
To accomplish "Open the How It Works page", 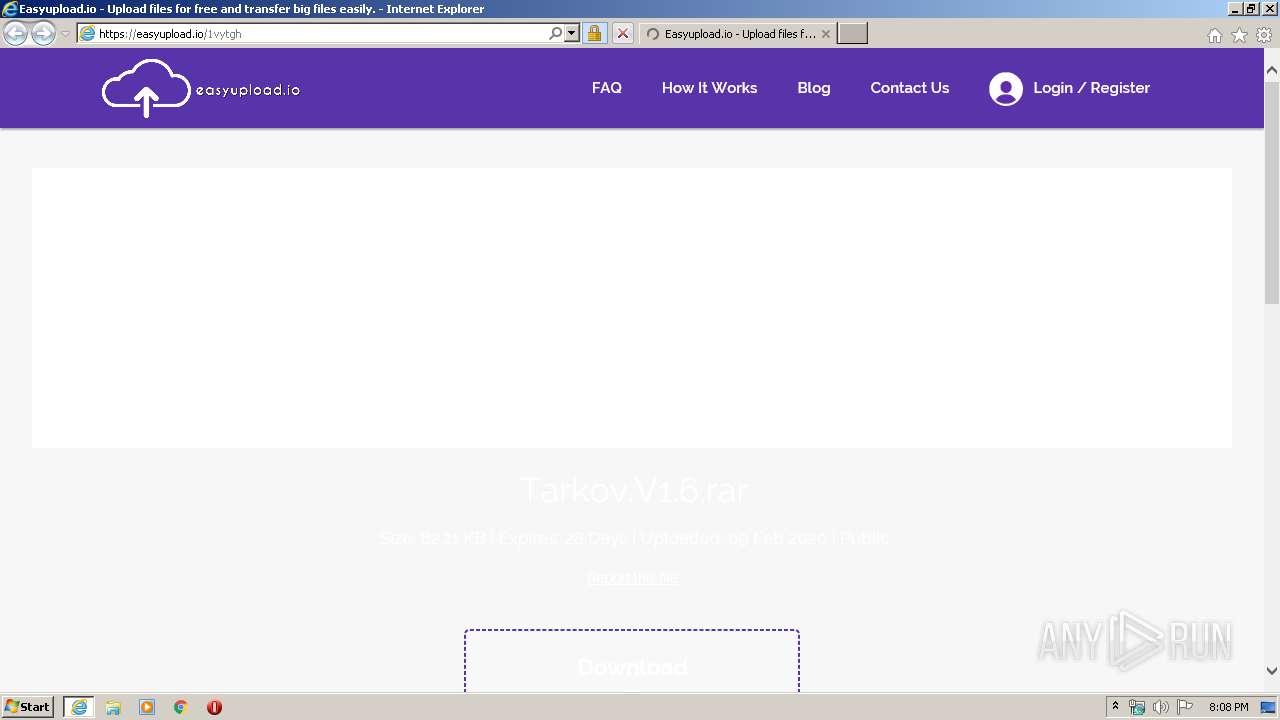I will [709, 88].
